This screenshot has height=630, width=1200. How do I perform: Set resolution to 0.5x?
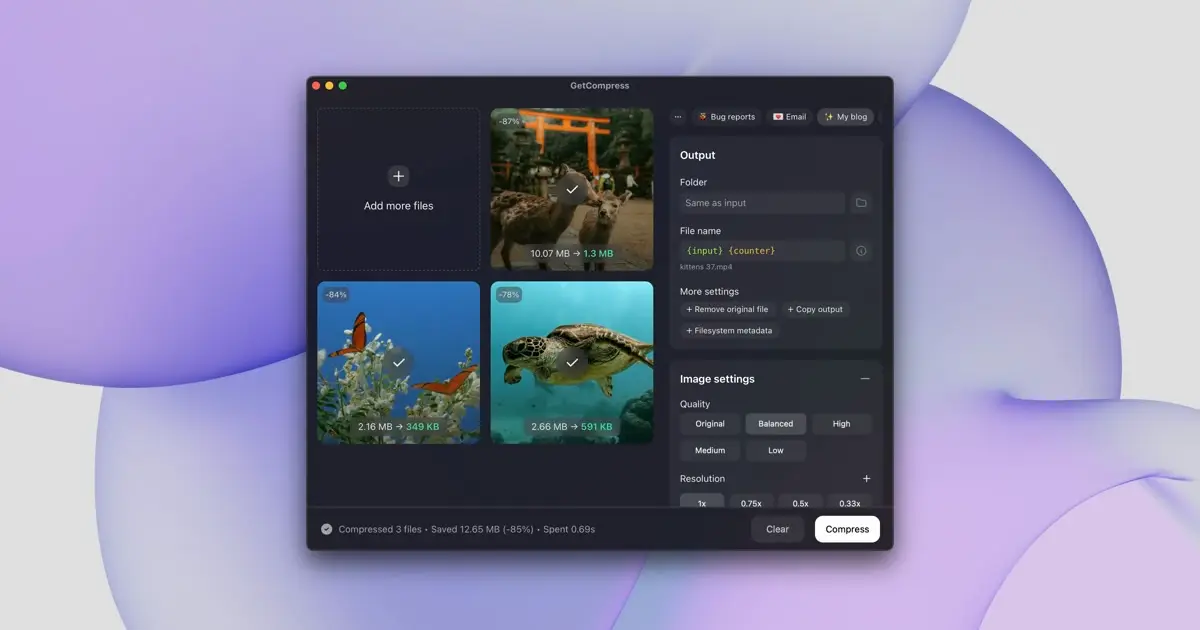point(800,502)
